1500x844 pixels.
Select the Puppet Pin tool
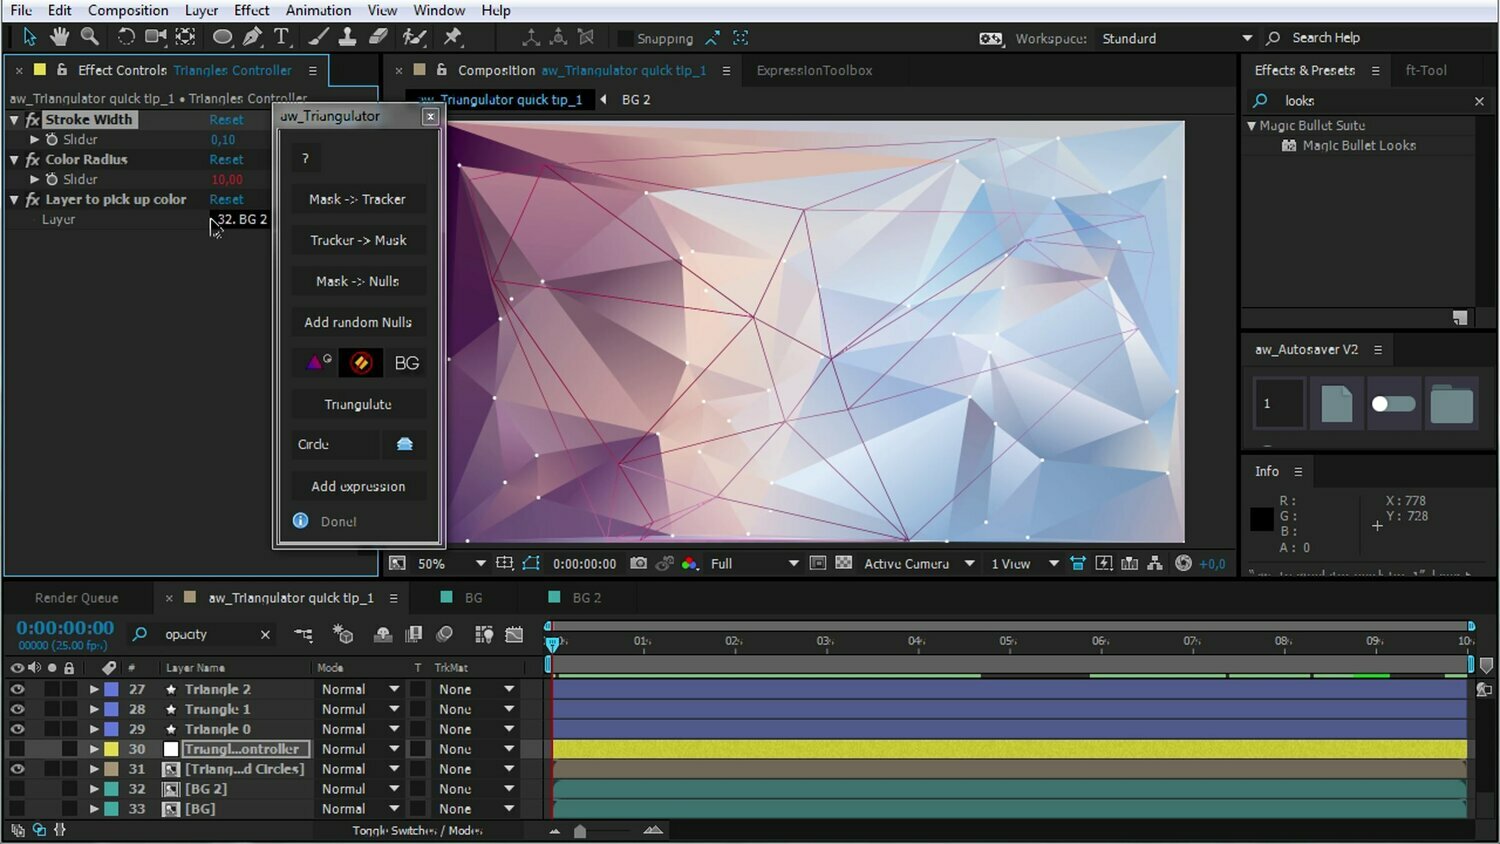click(453, 37)
